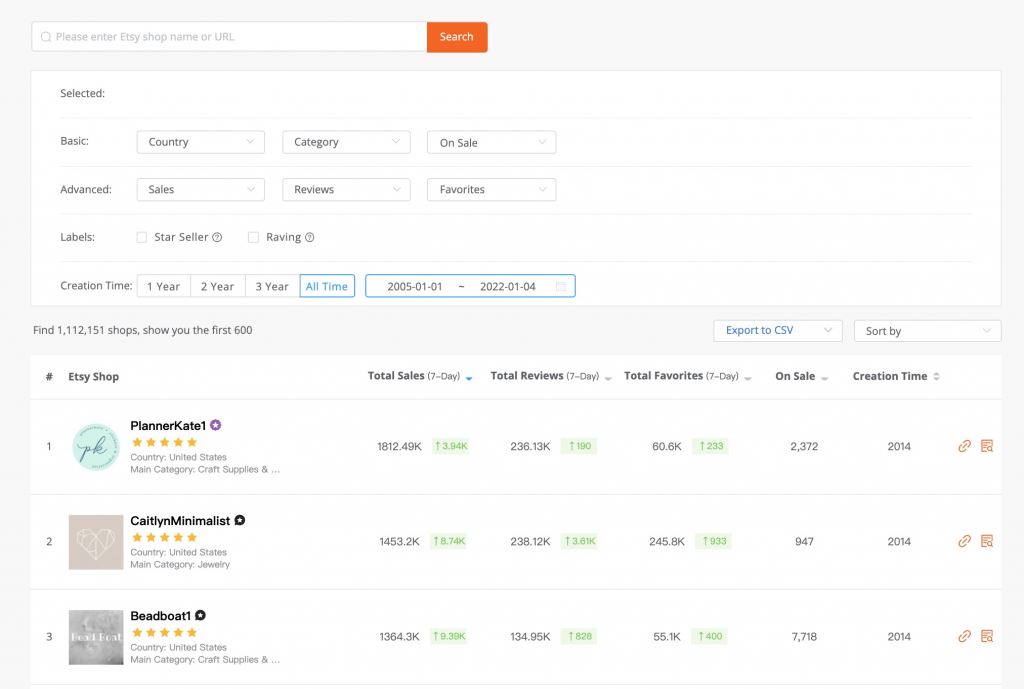The width and height of the screenshot is (1024, 689).
Task: Select the All Time creation filter
Action: click(327, 285)
